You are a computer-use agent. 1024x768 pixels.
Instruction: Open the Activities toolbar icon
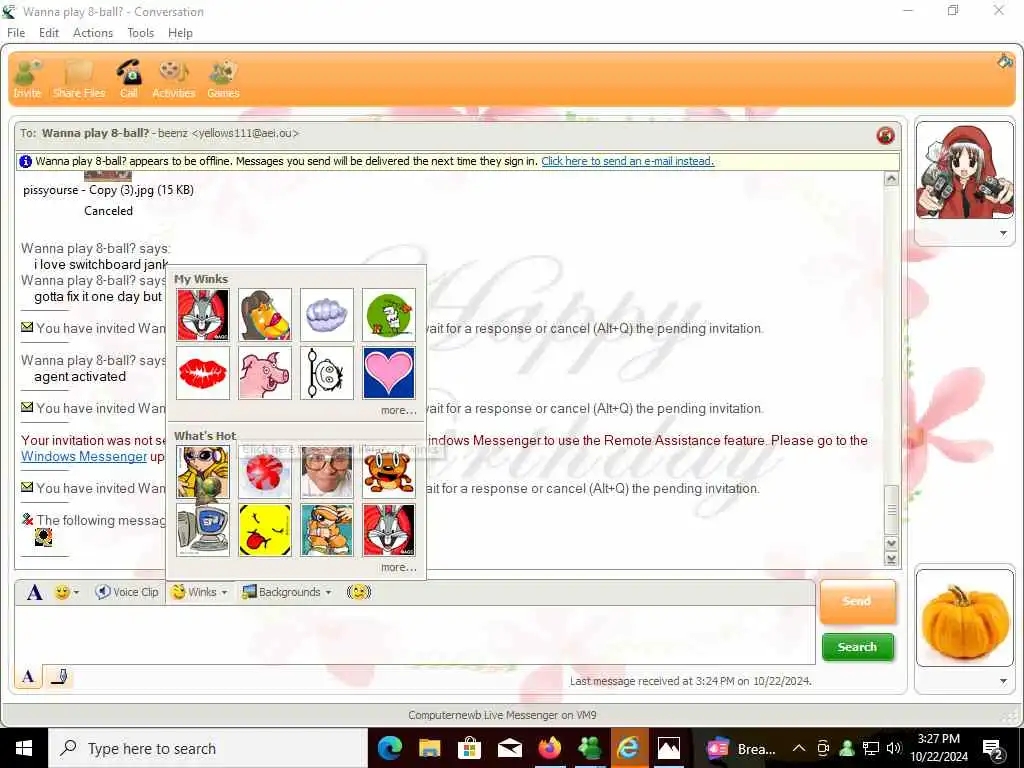[174, 79]
